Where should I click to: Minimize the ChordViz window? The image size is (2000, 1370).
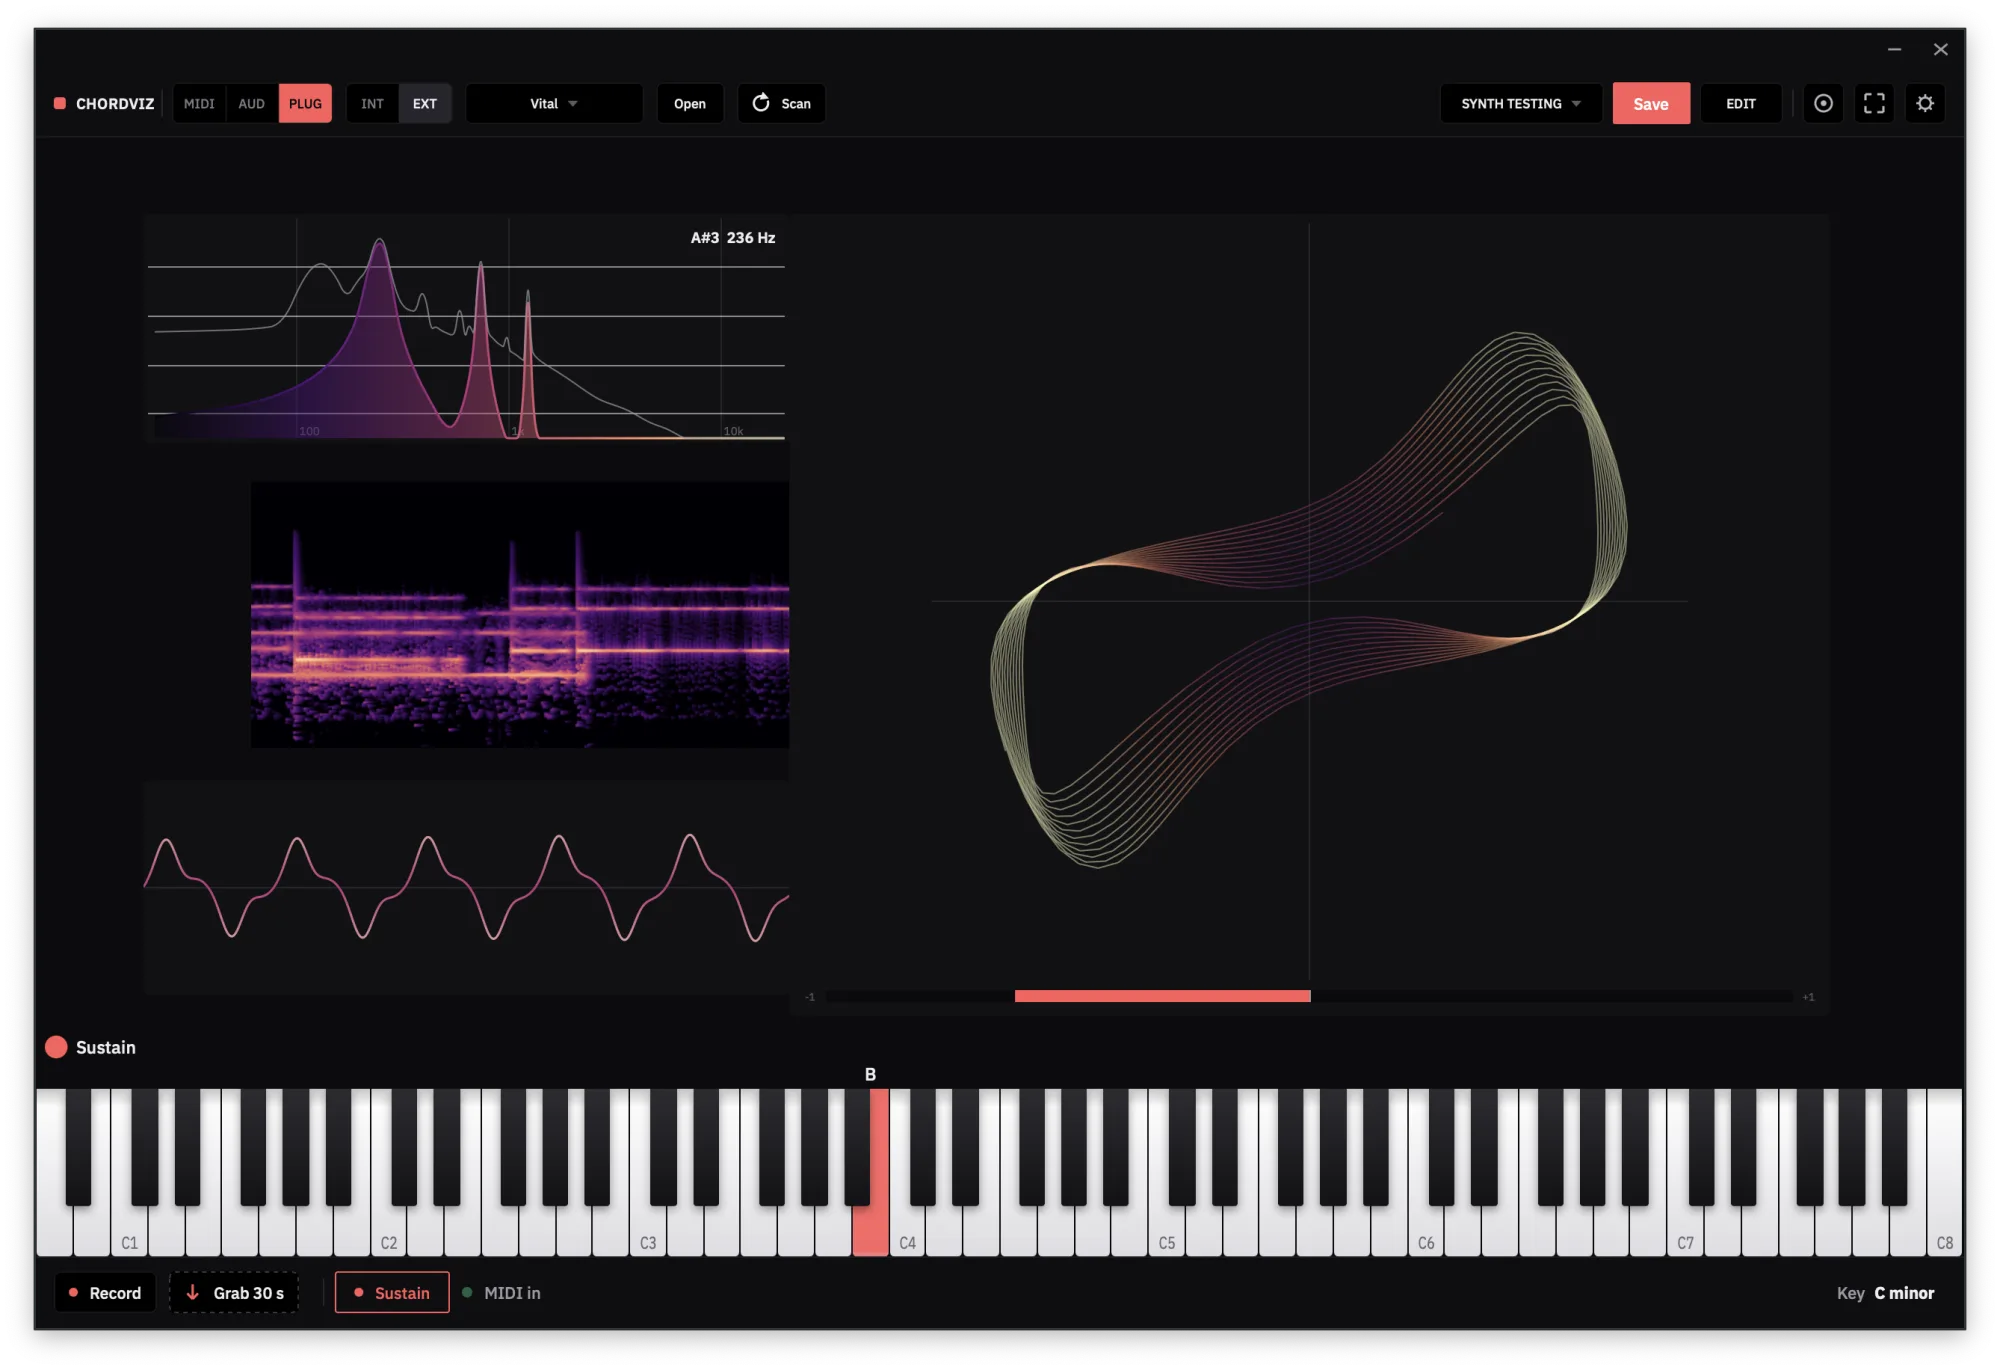pyautogui.click(x=1894, y=49)
